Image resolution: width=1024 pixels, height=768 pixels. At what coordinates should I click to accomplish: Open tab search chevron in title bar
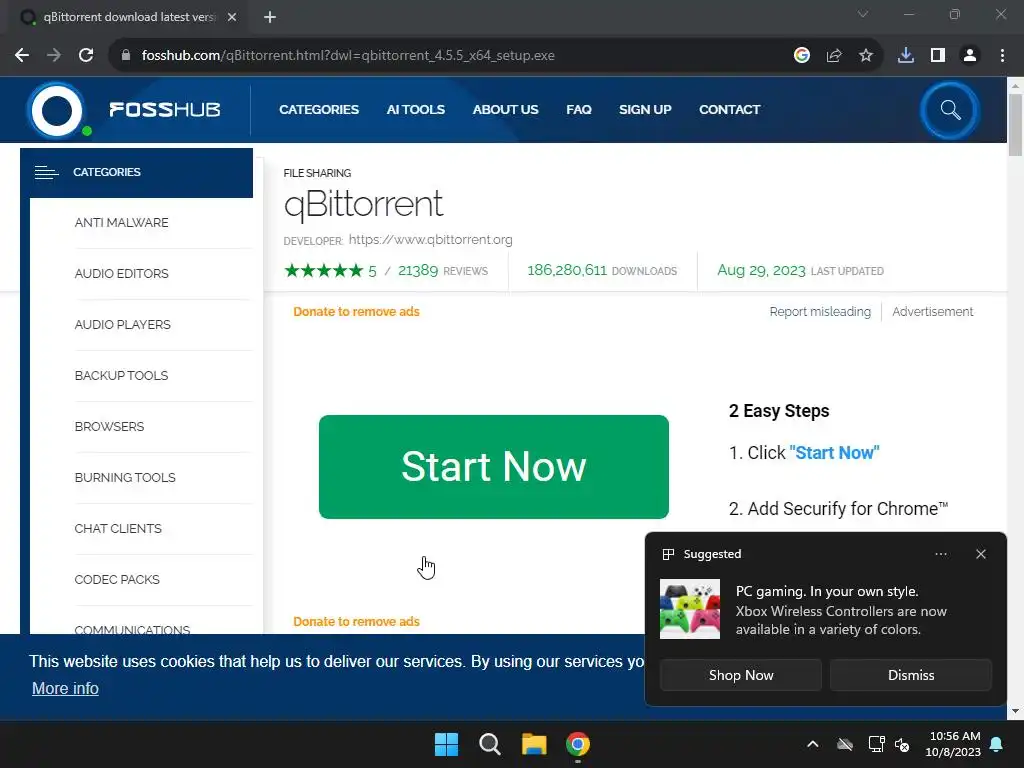click(x=863, y=14)
